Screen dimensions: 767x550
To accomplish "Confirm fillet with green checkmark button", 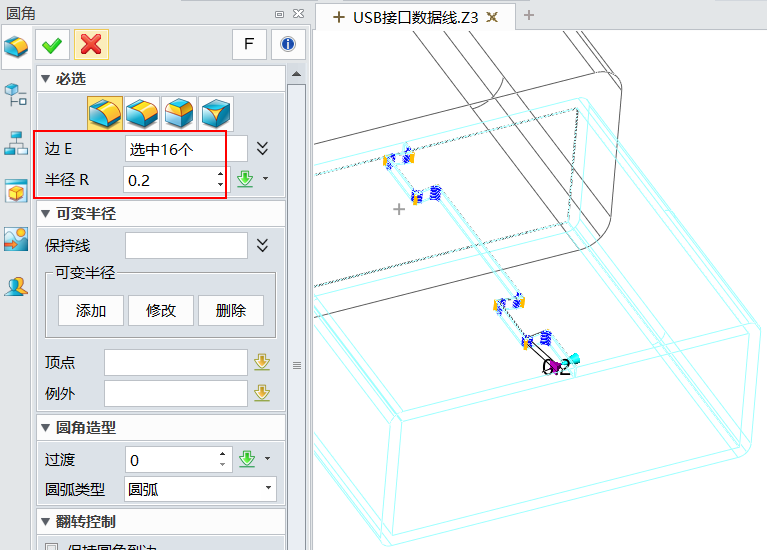I will point(52,44).
